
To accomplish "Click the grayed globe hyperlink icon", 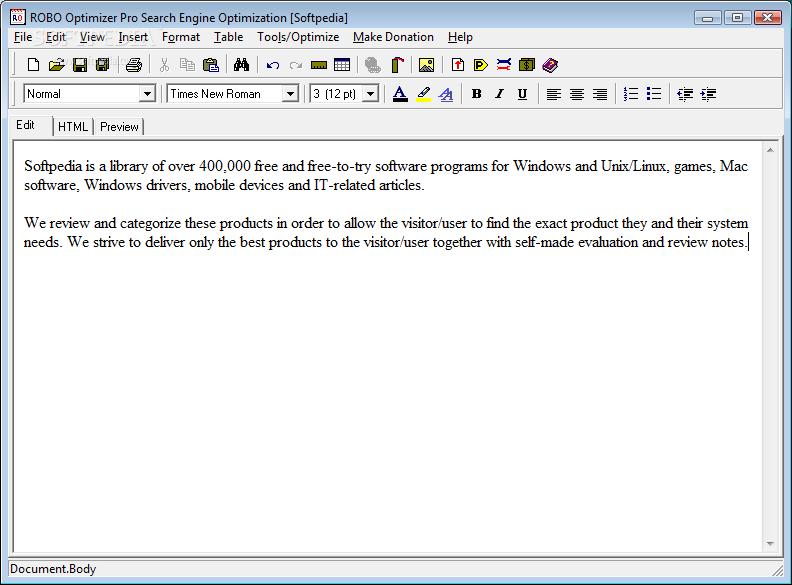I will tap(373, 65).
